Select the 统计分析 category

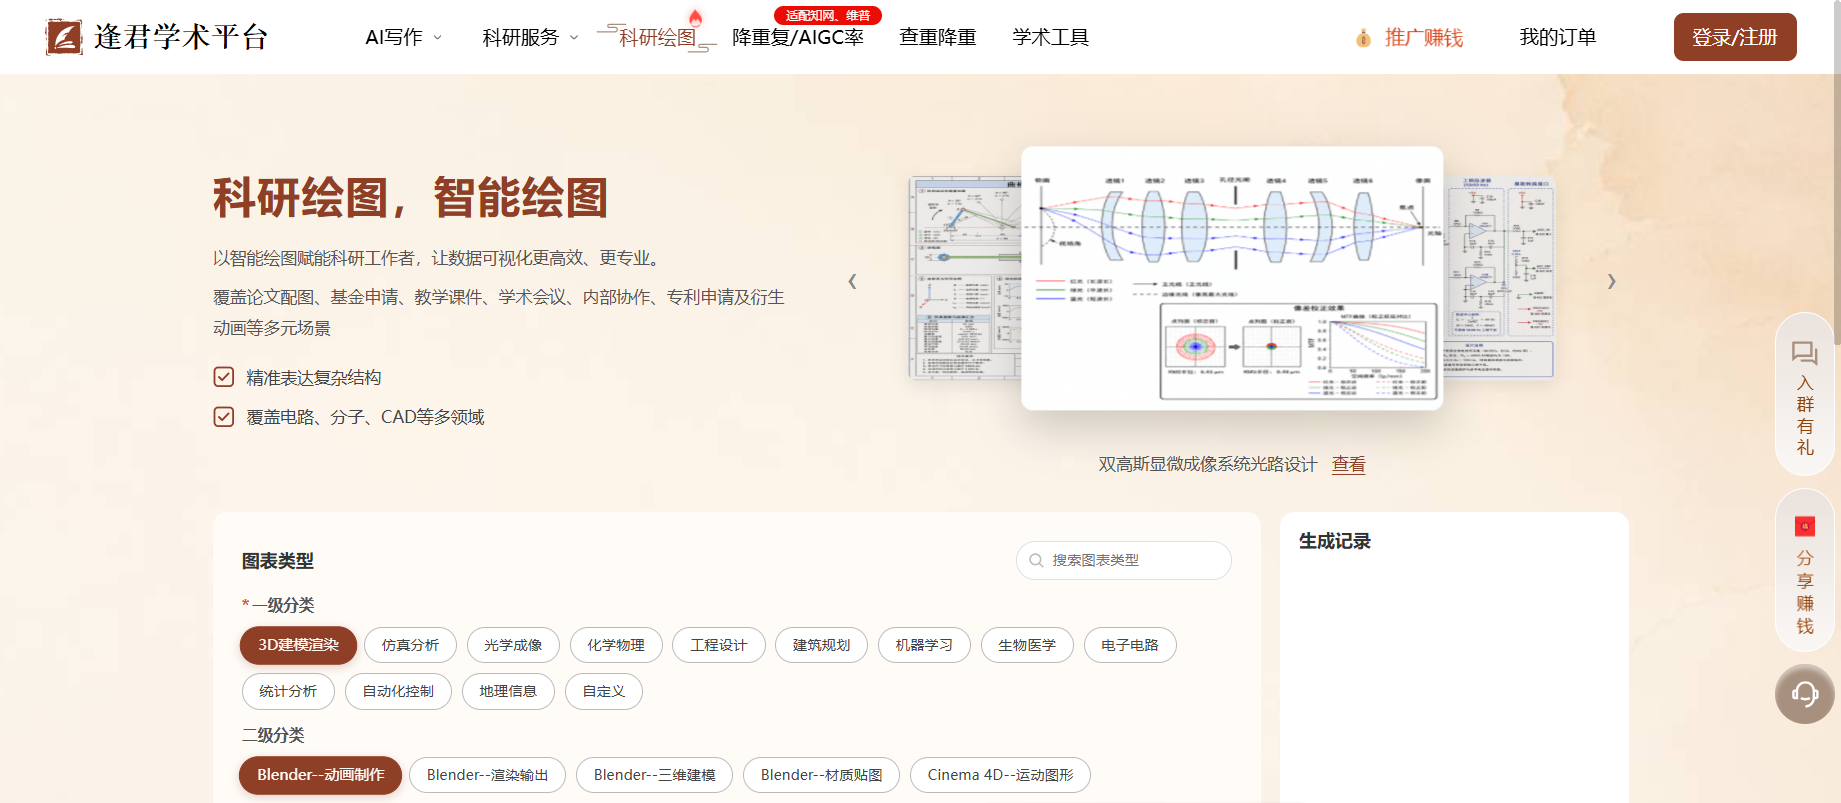click(288, 691)
